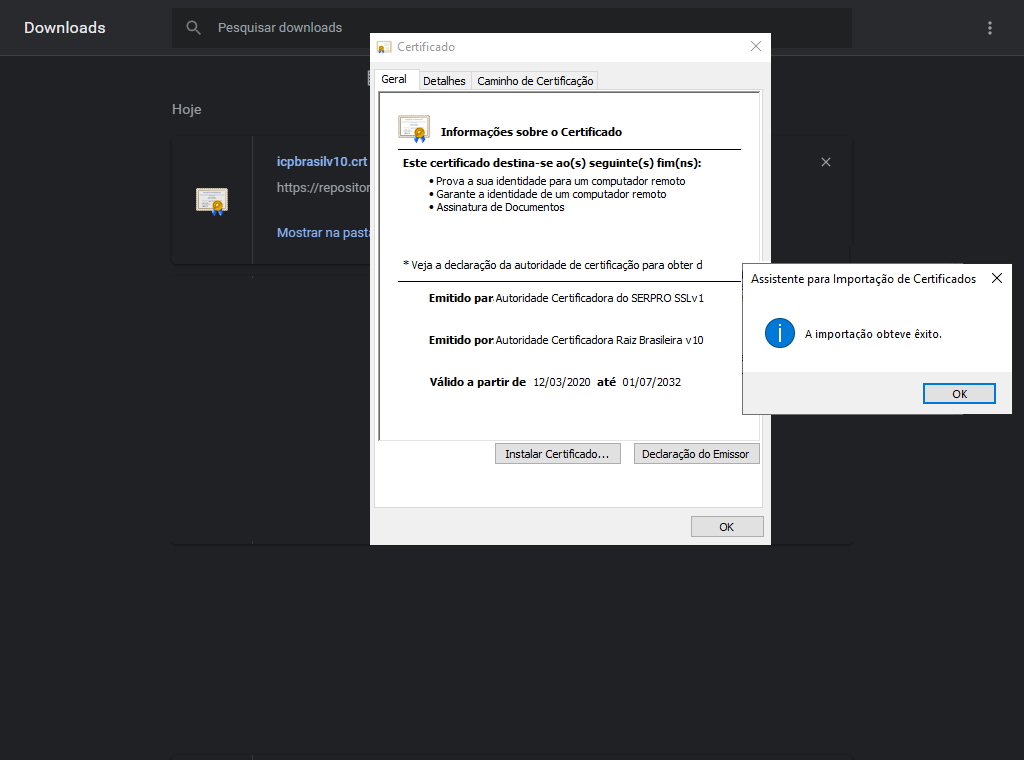Close the Certificado window
The image size is (1024, 760).
tap(756, 47)
